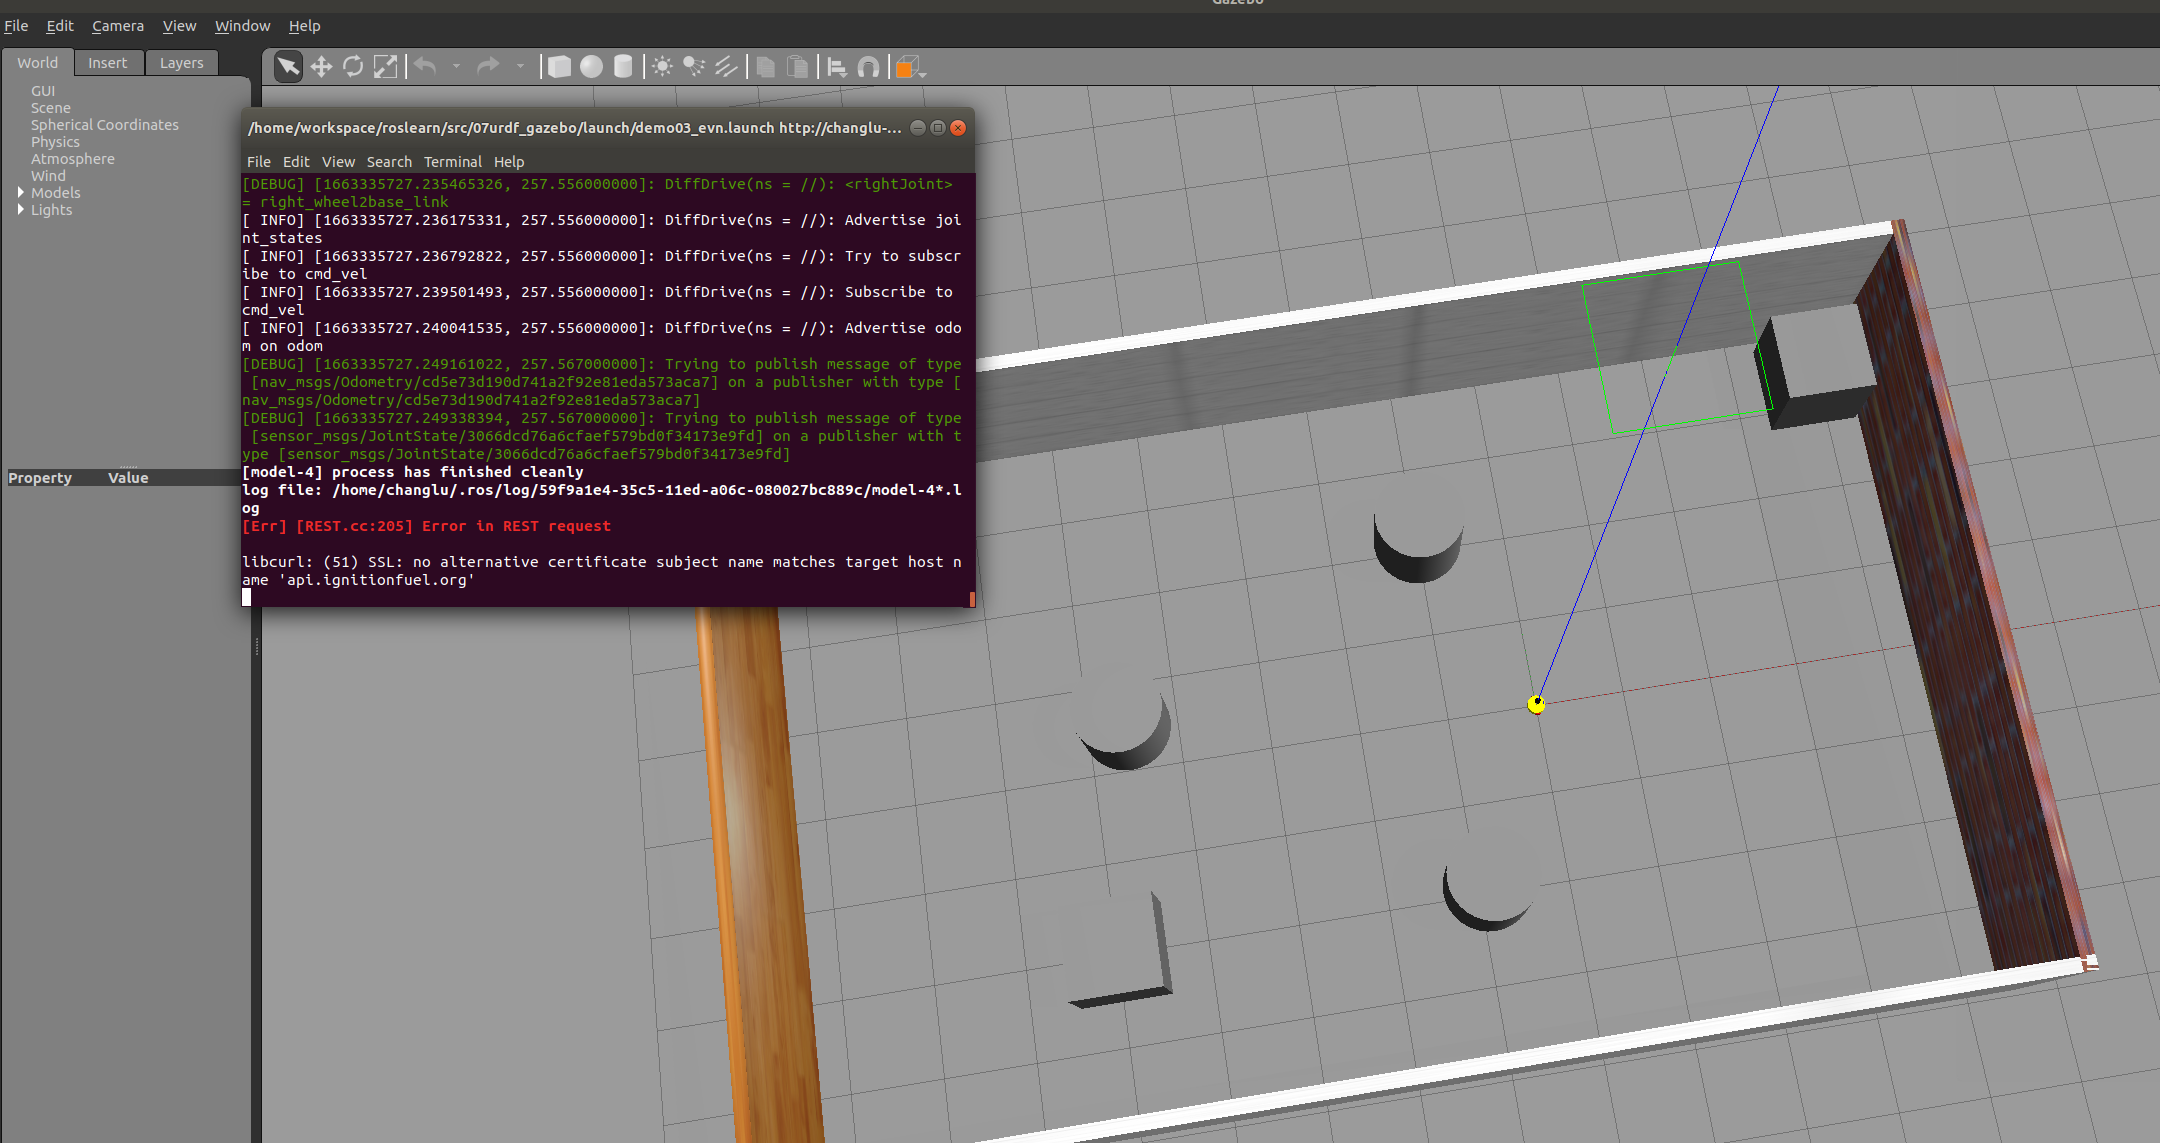Open the view angle orange cube dropdown
2160x1143 pixels.
pos(910,67)
